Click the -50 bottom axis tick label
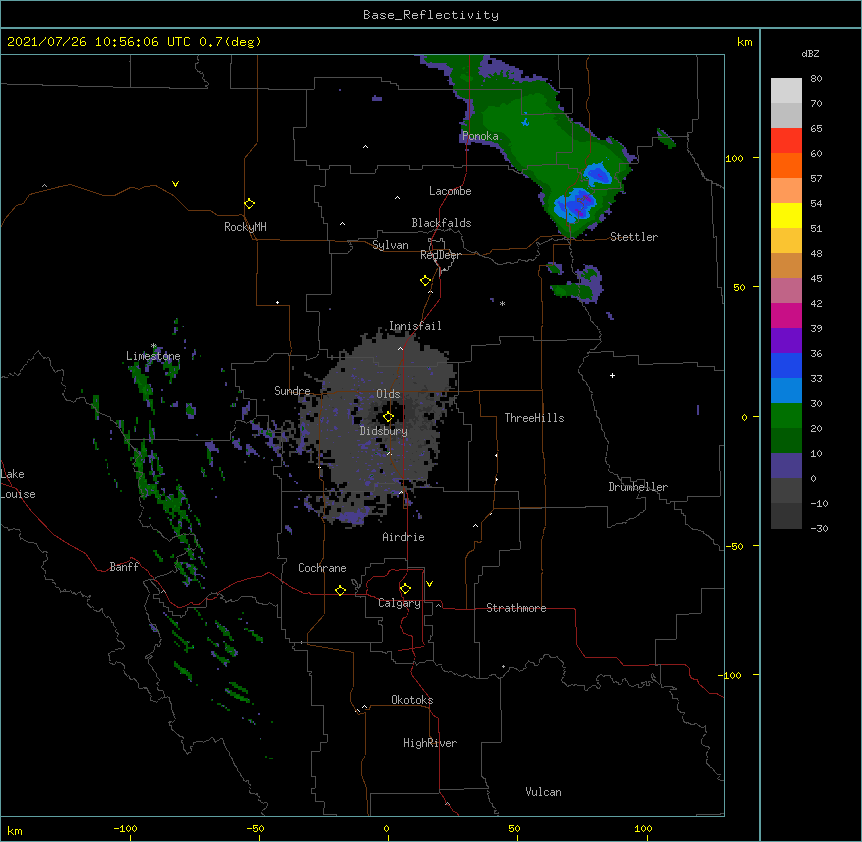Image resolution: width=862 pixels, height=842 pixels. click(255, 828)
